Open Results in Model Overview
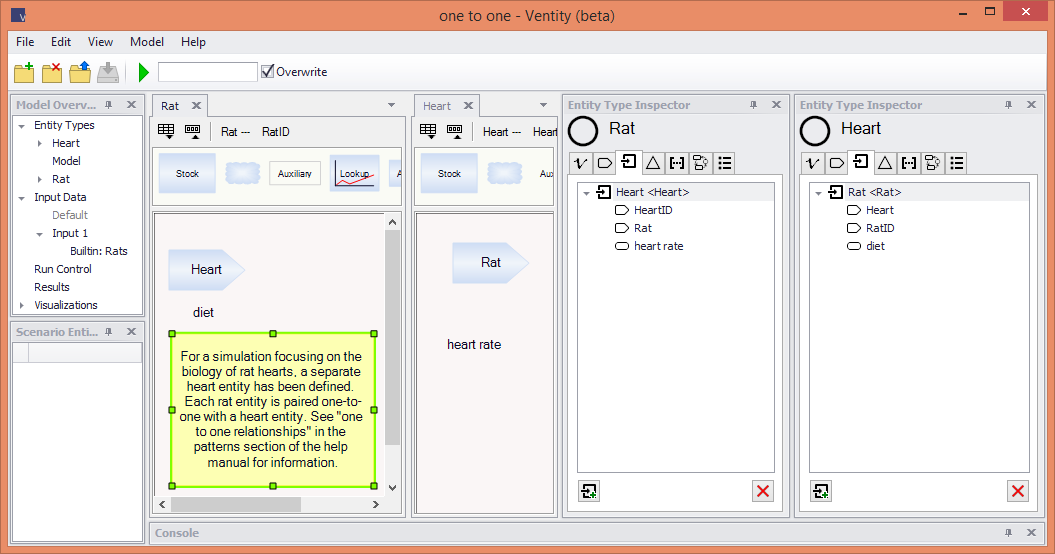This screenshot has width=1055, height=554. point(52,287)
